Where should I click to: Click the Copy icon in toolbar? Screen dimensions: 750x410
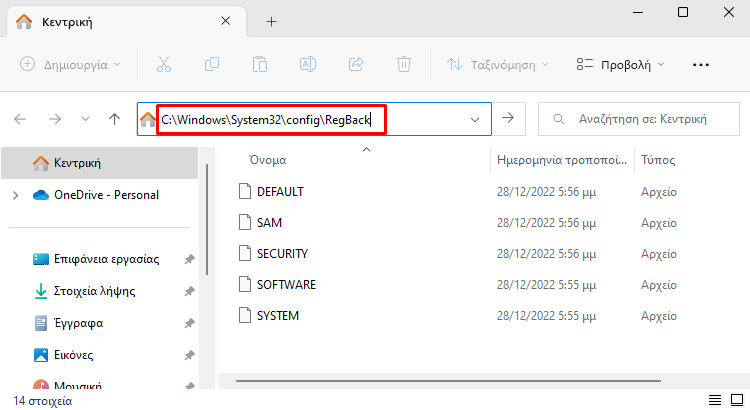click(212, 64)
